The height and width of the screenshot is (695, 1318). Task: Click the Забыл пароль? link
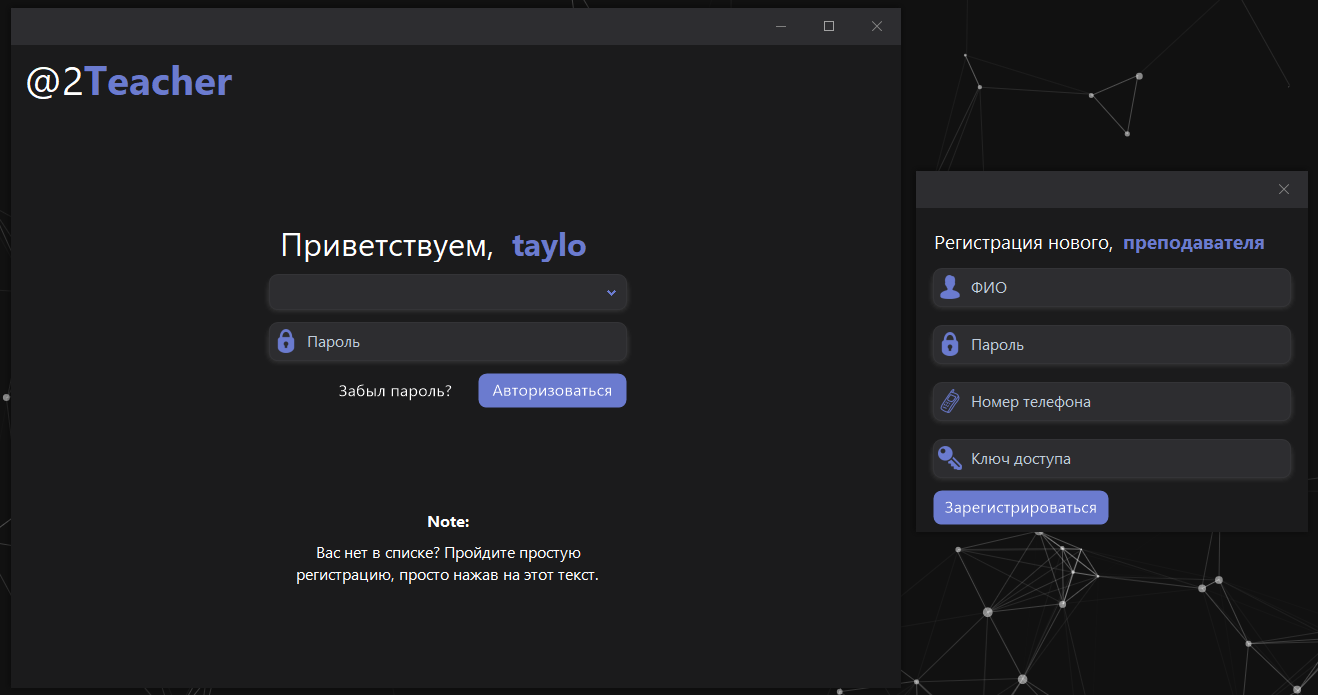pos(395,391)
